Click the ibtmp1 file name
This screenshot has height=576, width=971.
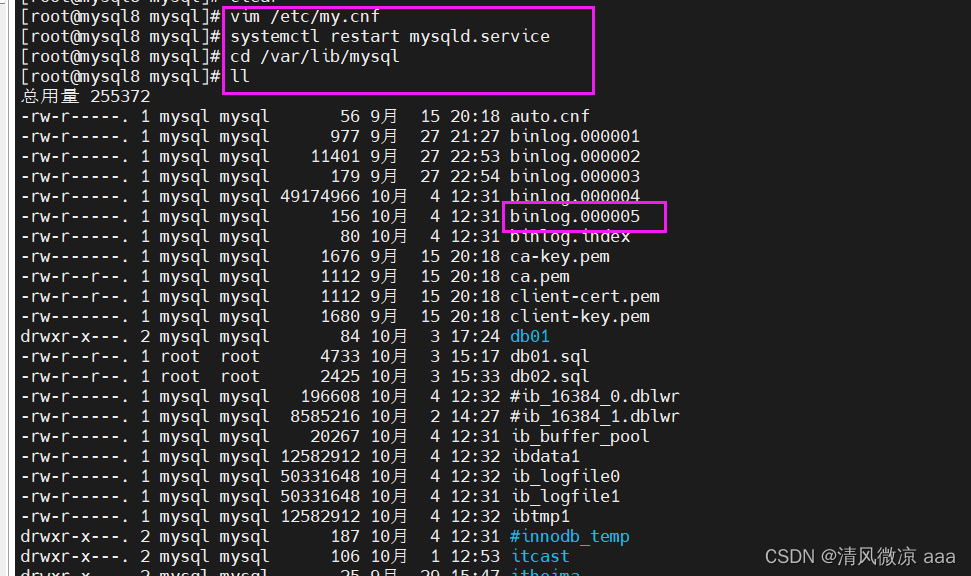(539, 516)
